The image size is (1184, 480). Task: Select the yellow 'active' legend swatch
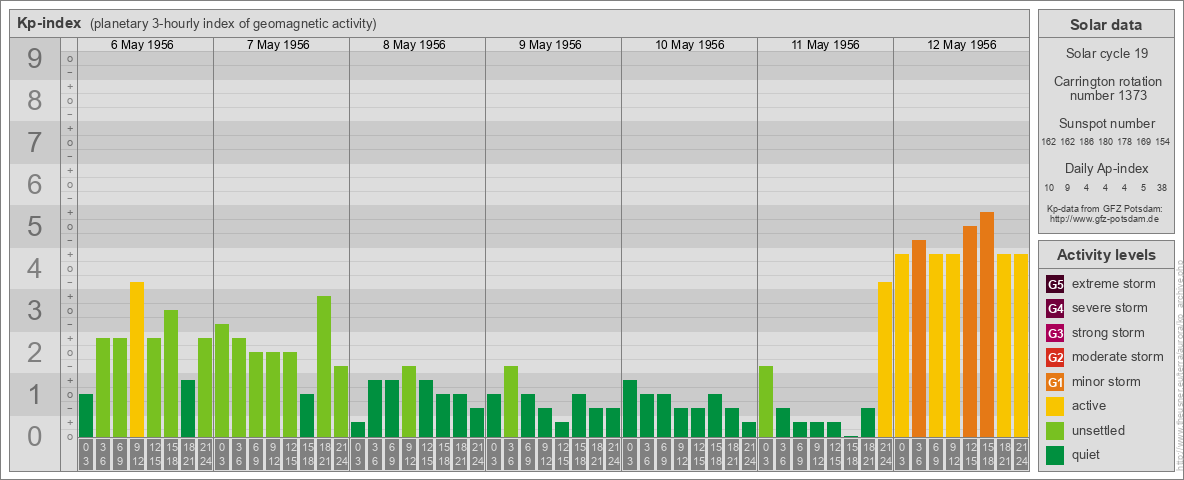(1055, 406)
